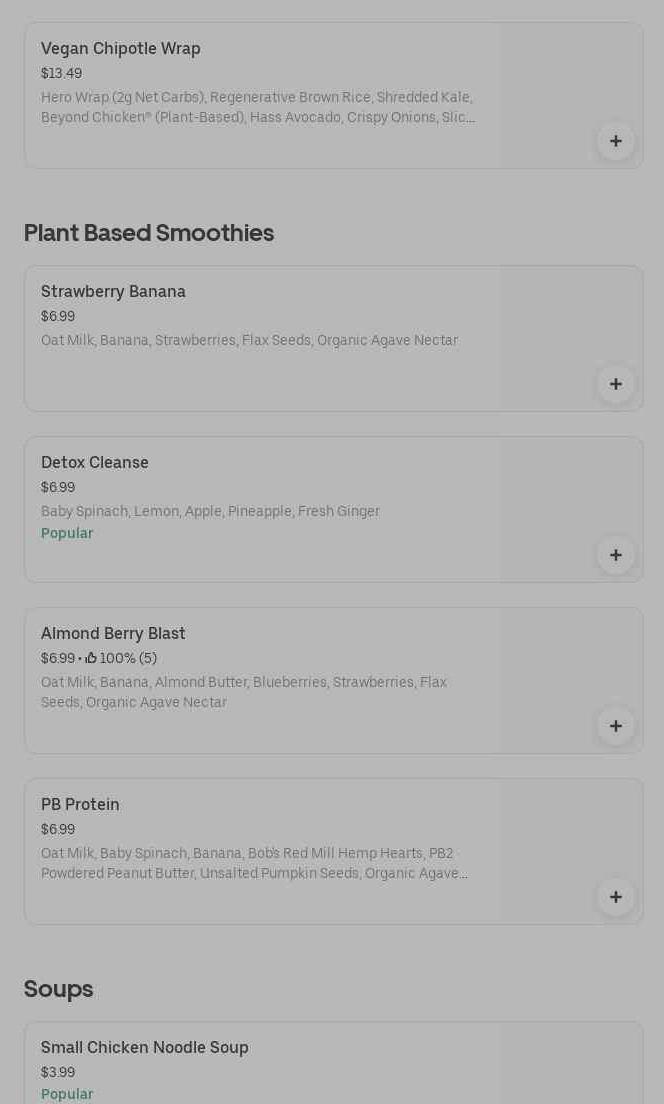View the PB Protein item title

pos(80,805)
